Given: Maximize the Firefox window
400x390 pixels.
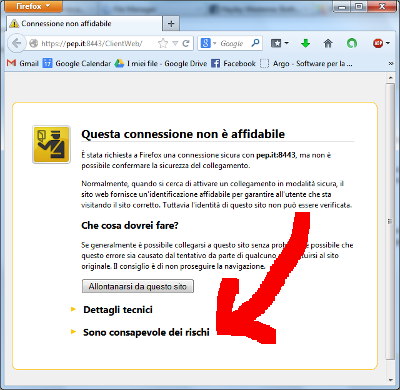Looking at the screenshot, I should coord(359,7).
